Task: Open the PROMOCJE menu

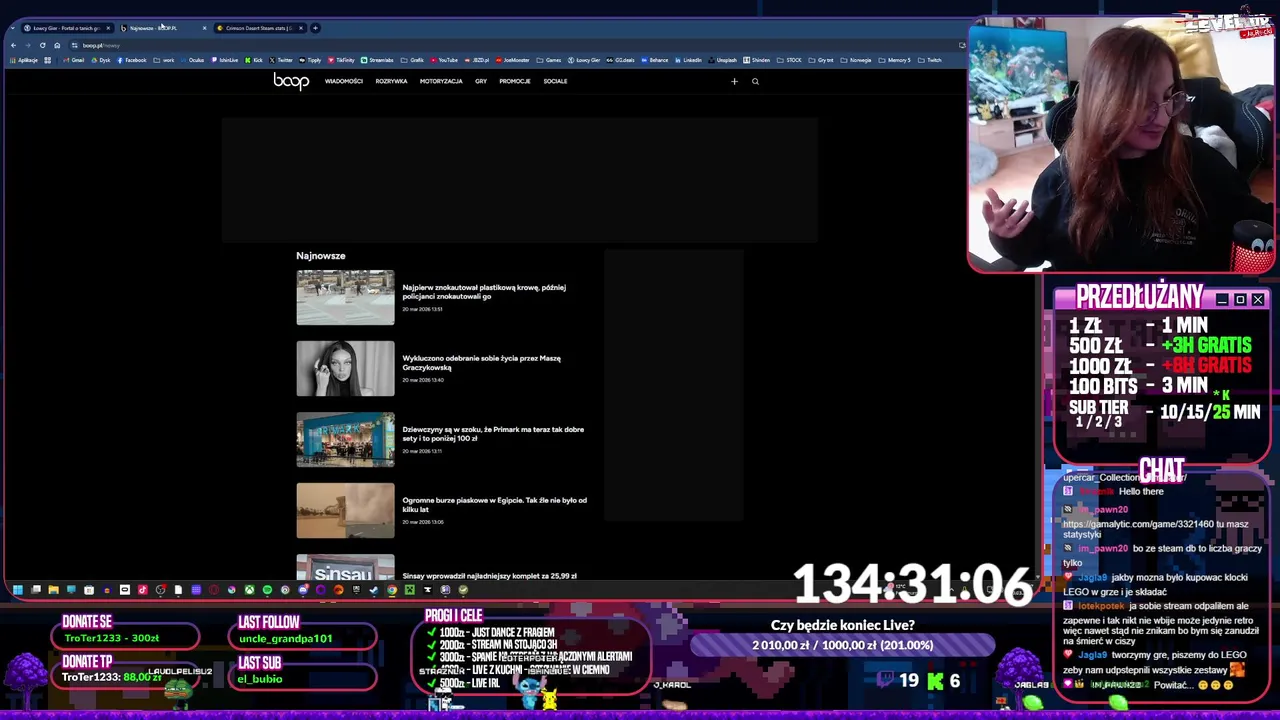Action: (515, 81)
